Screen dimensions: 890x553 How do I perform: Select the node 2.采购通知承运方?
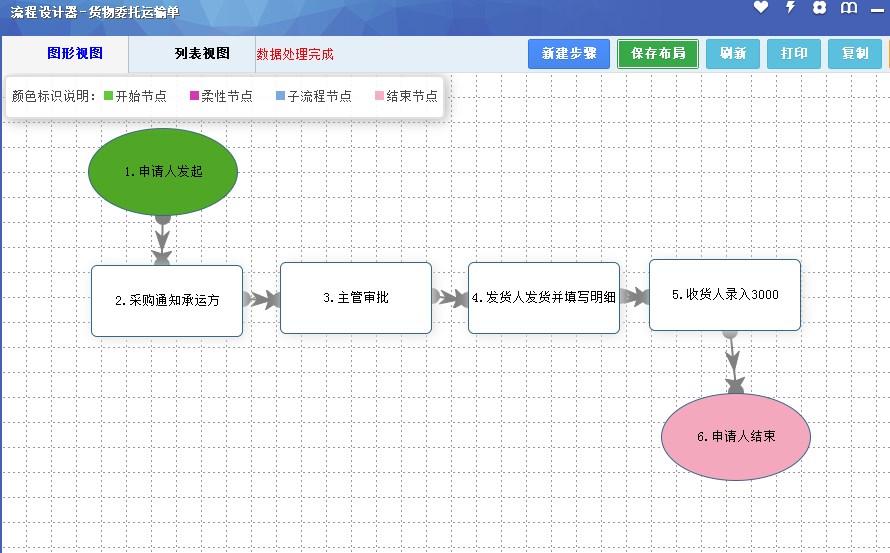167,301
